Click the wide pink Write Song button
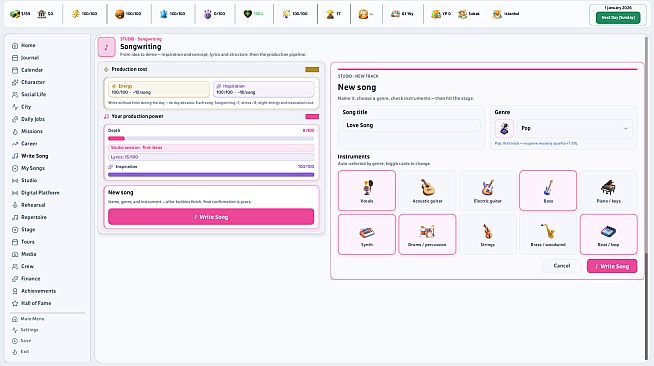This screenshot has height=366, width=654. [x=211, y=217]
